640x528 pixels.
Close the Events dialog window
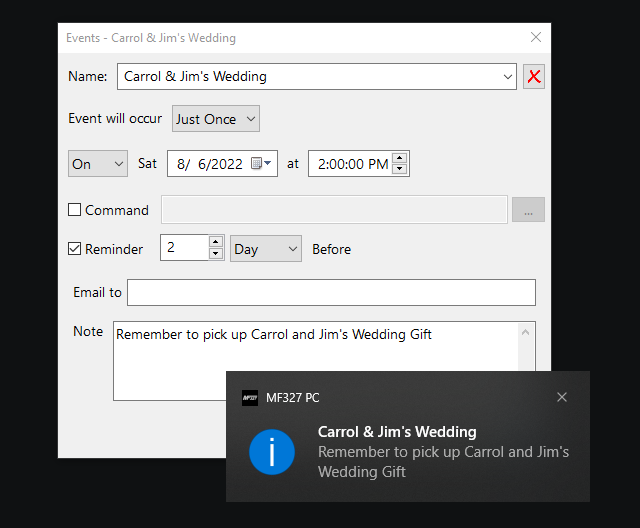click(x=536, y=37)
